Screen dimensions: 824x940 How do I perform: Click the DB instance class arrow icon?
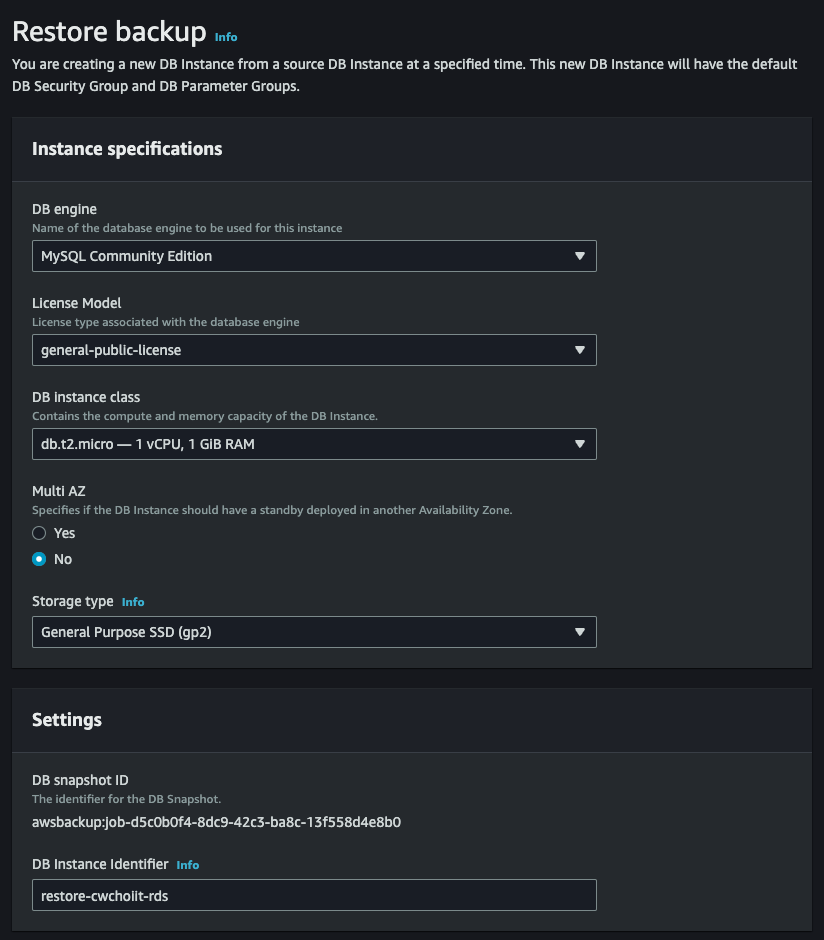[579, 444]
